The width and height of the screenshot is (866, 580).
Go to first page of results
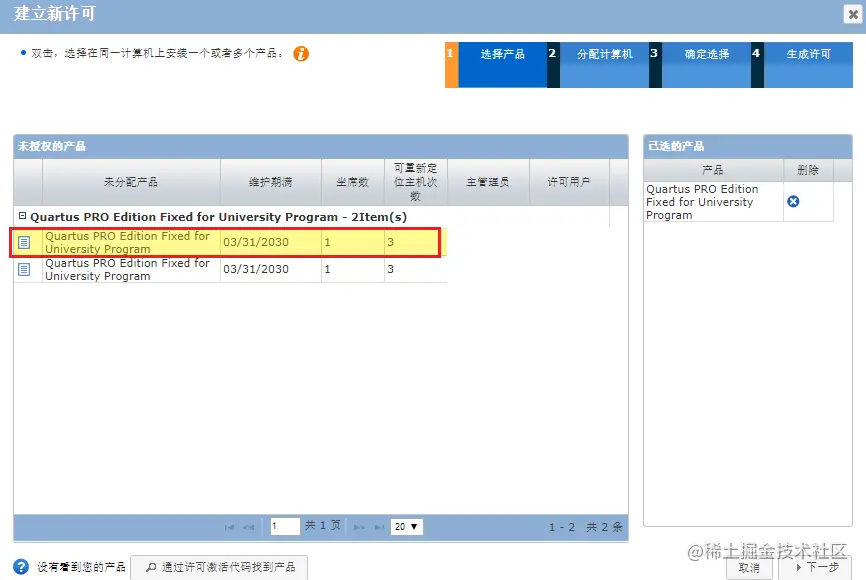click(229, 527)
